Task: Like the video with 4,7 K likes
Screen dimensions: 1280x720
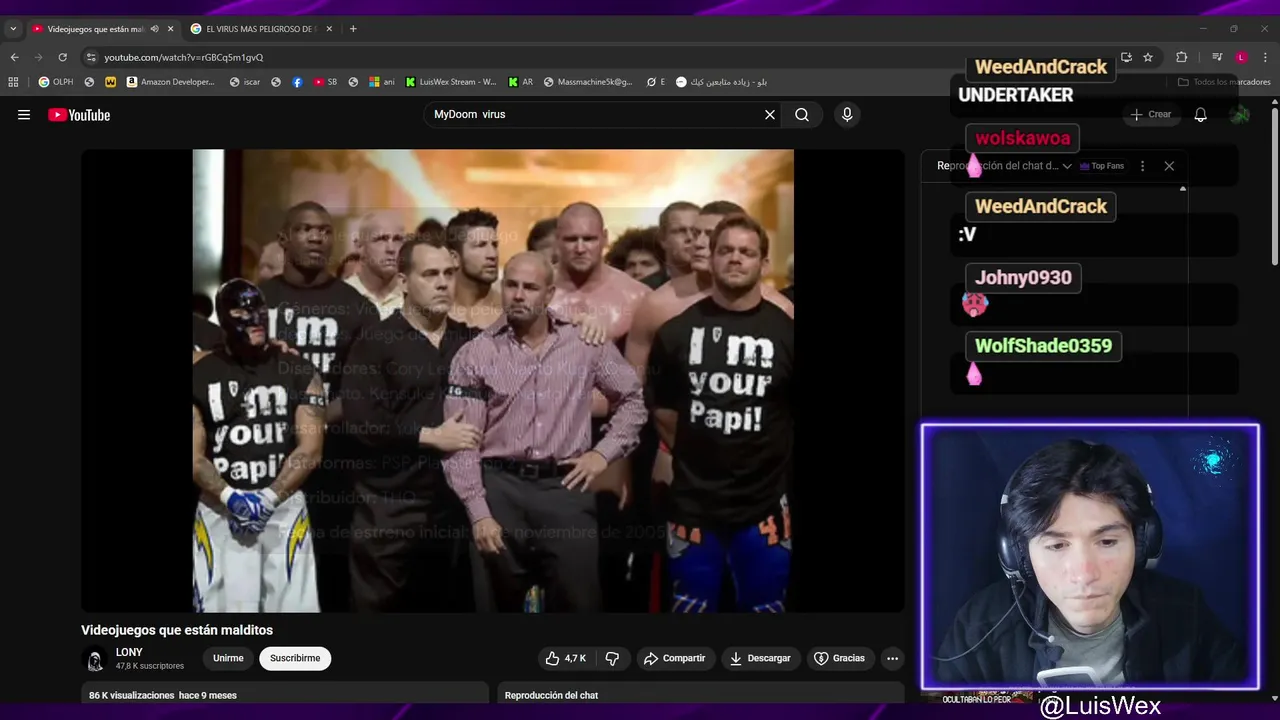Action: coord(566,658)
